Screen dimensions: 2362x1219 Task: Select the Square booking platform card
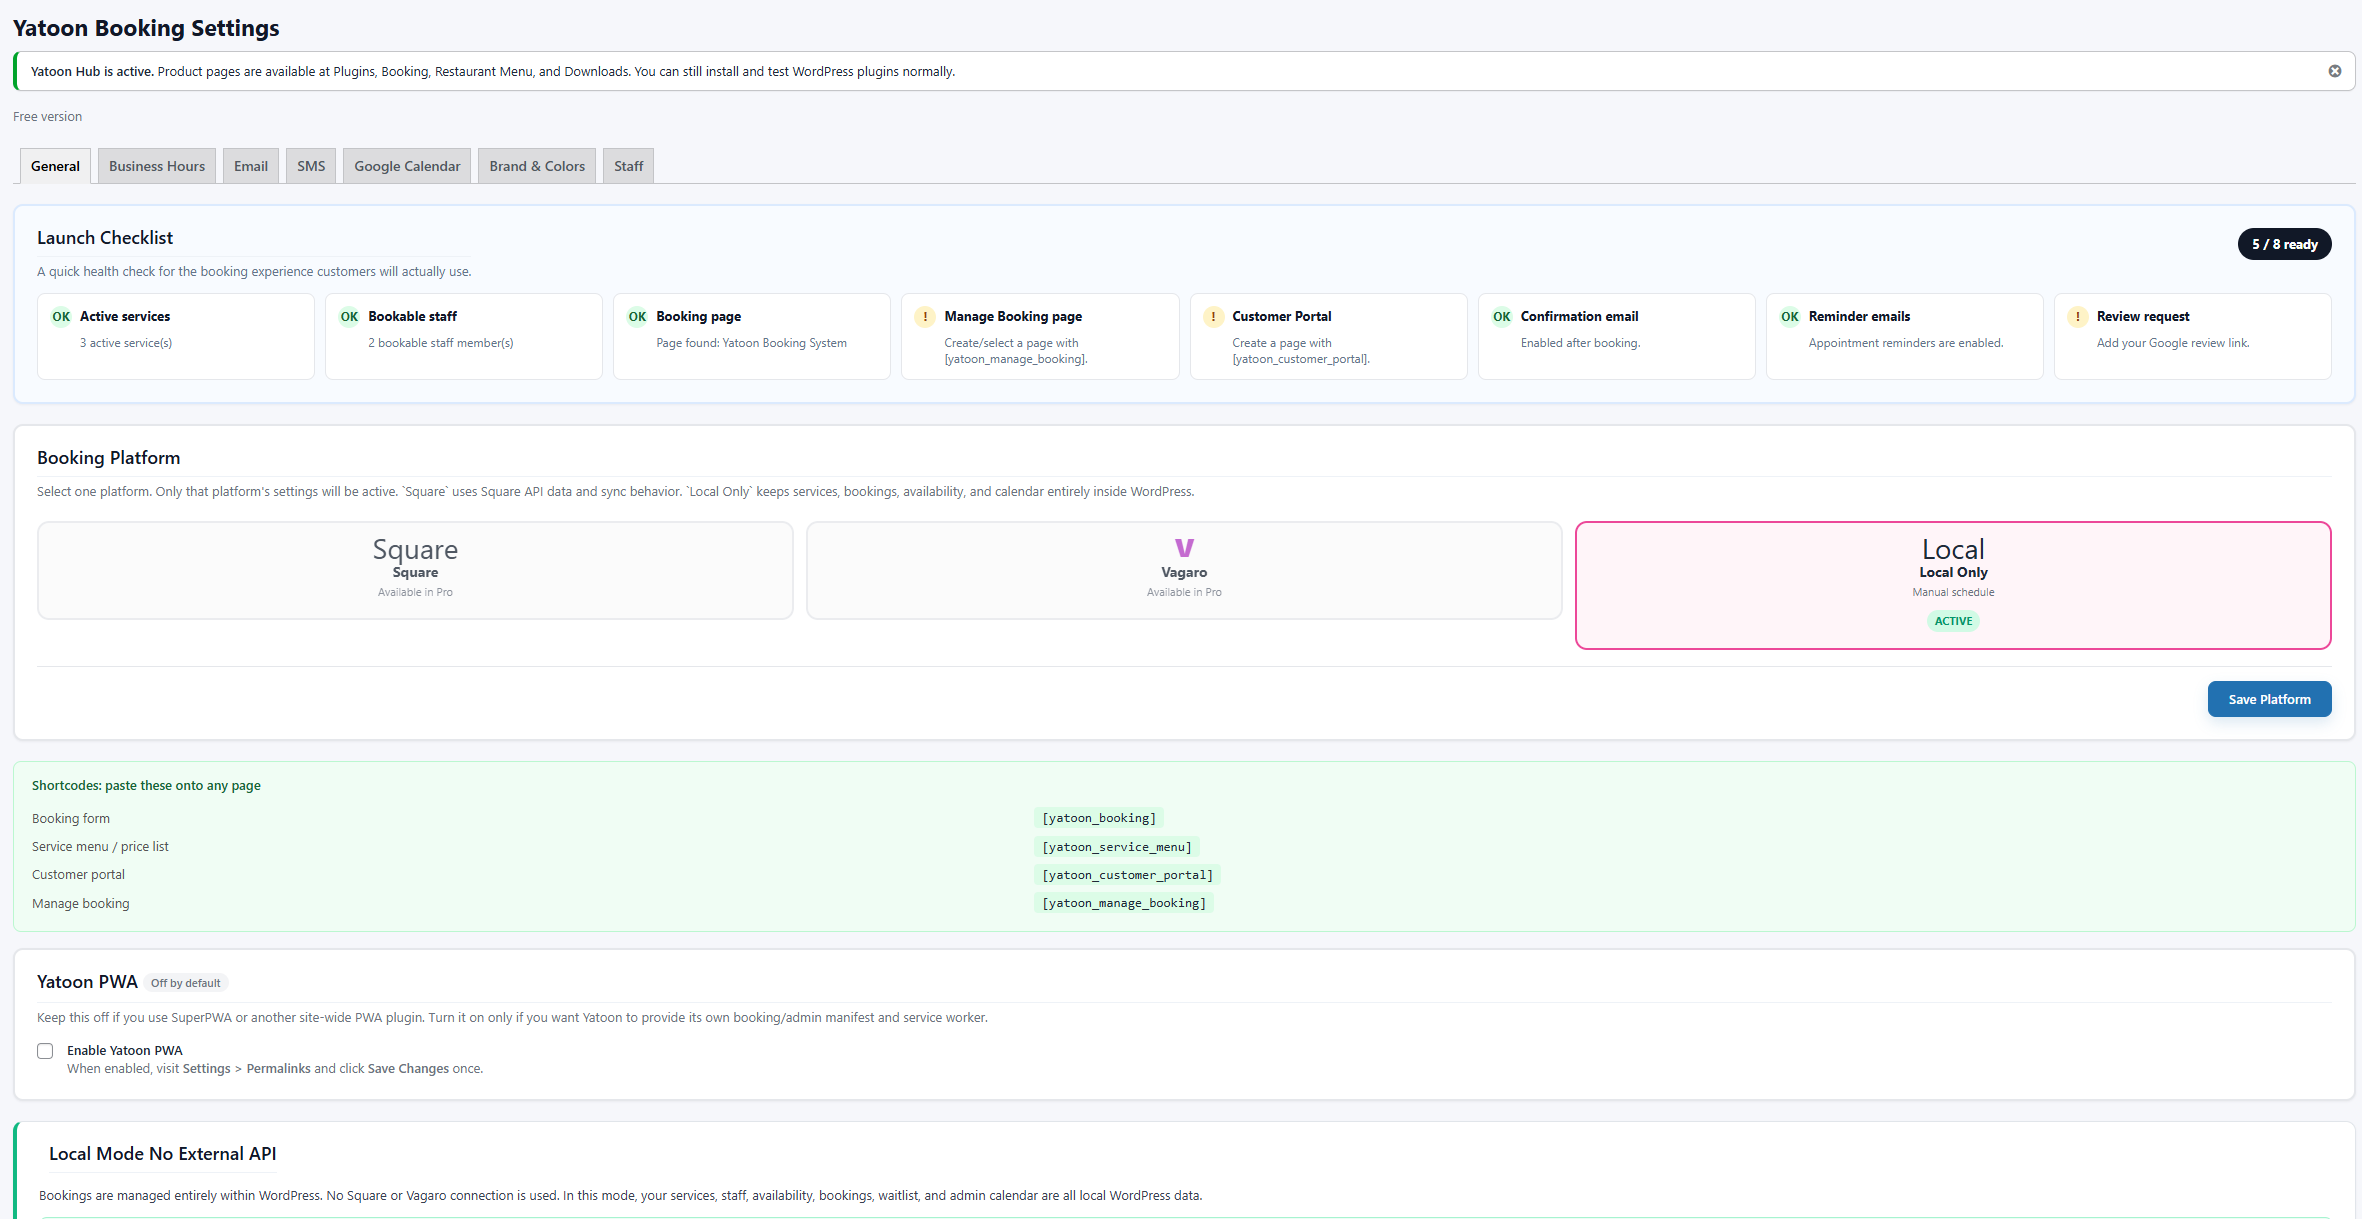pos(415,570)
